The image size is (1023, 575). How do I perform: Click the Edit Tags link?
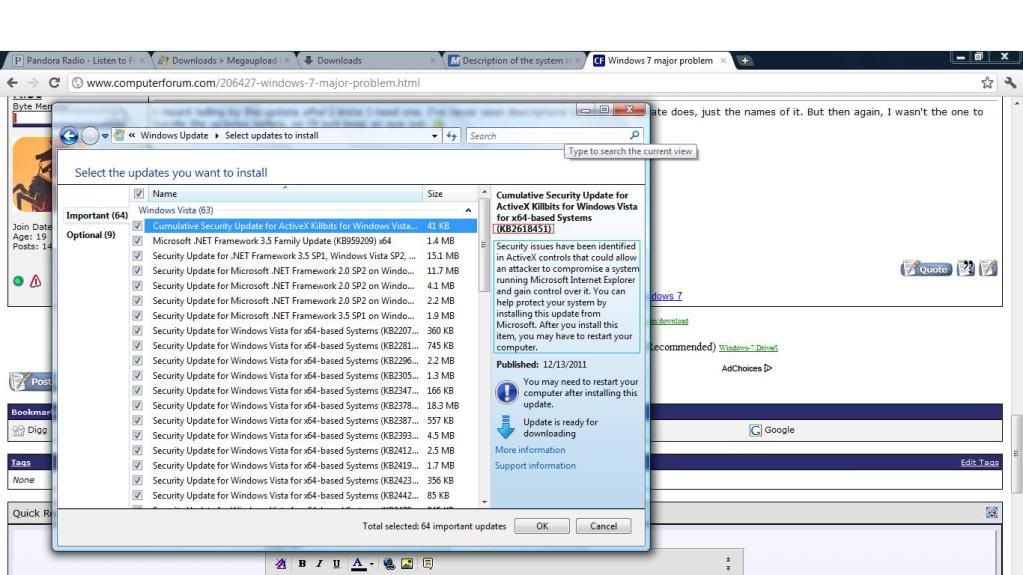coord(979,462)
